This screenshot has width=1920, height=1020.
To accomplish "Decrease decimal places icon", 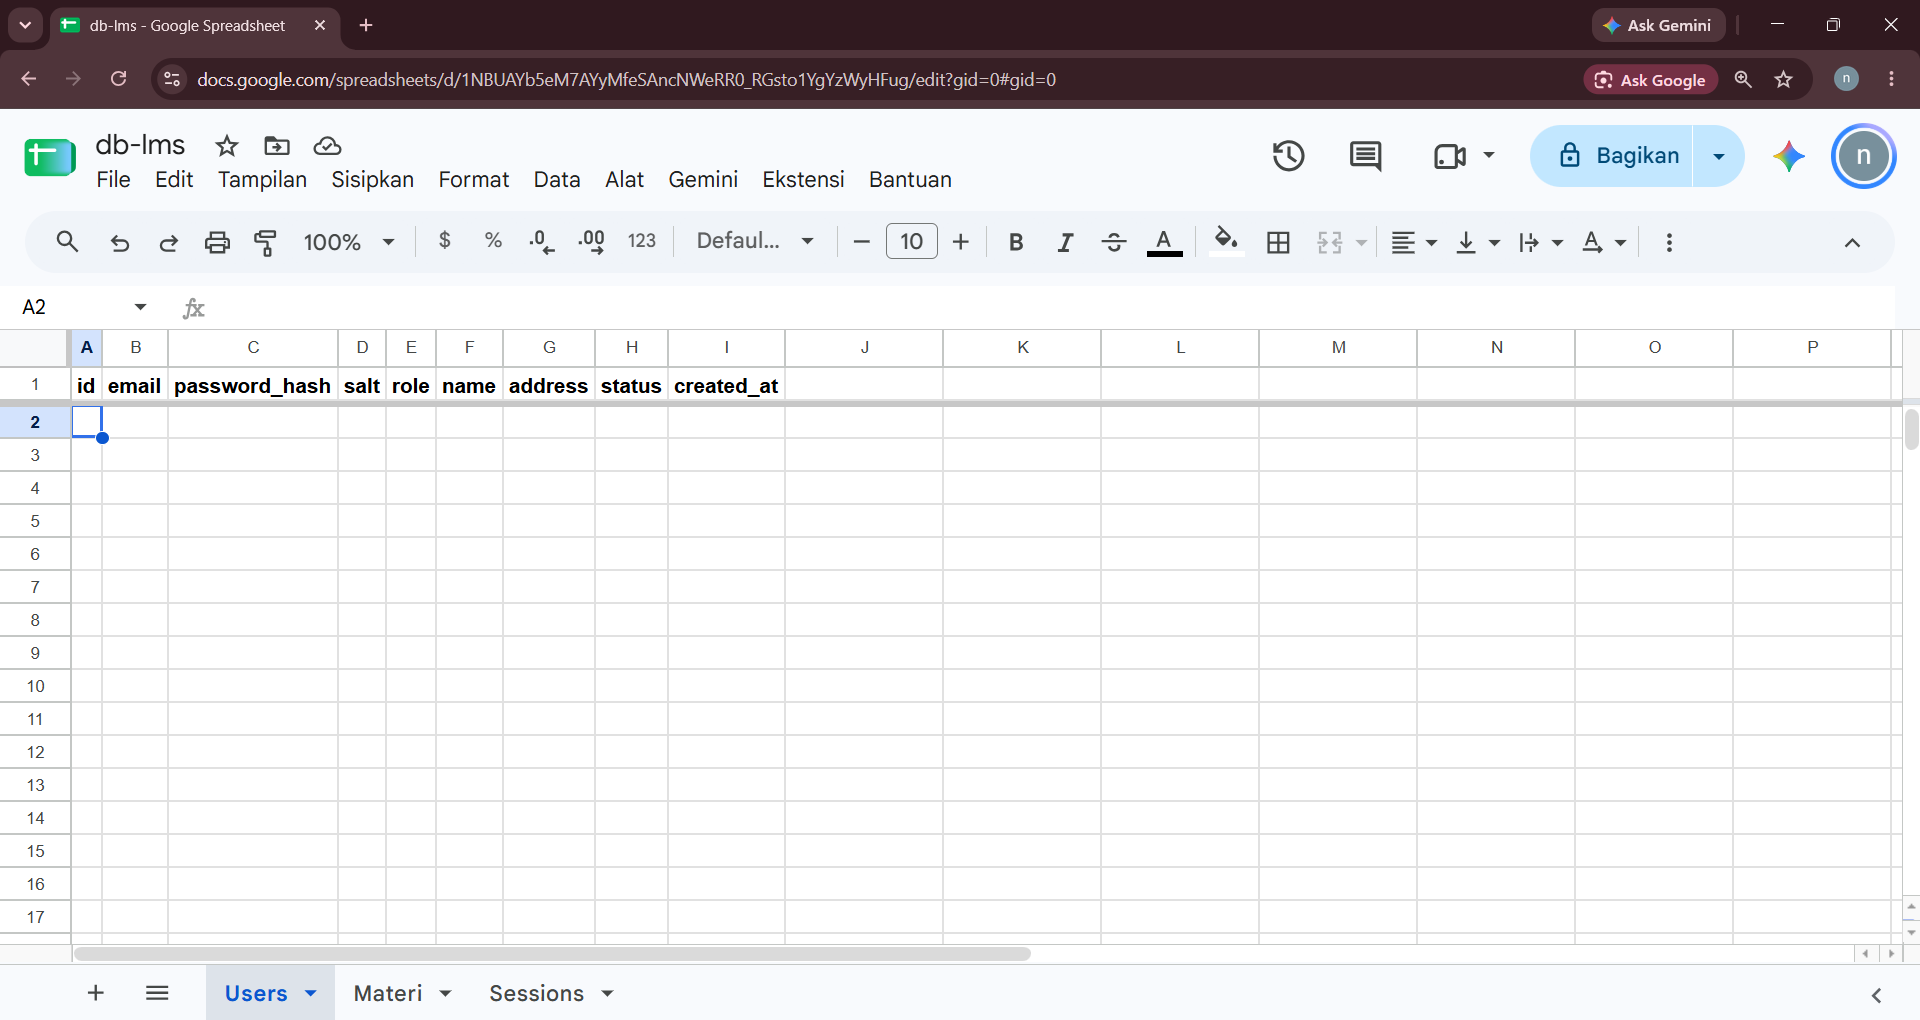I will 541,242.
